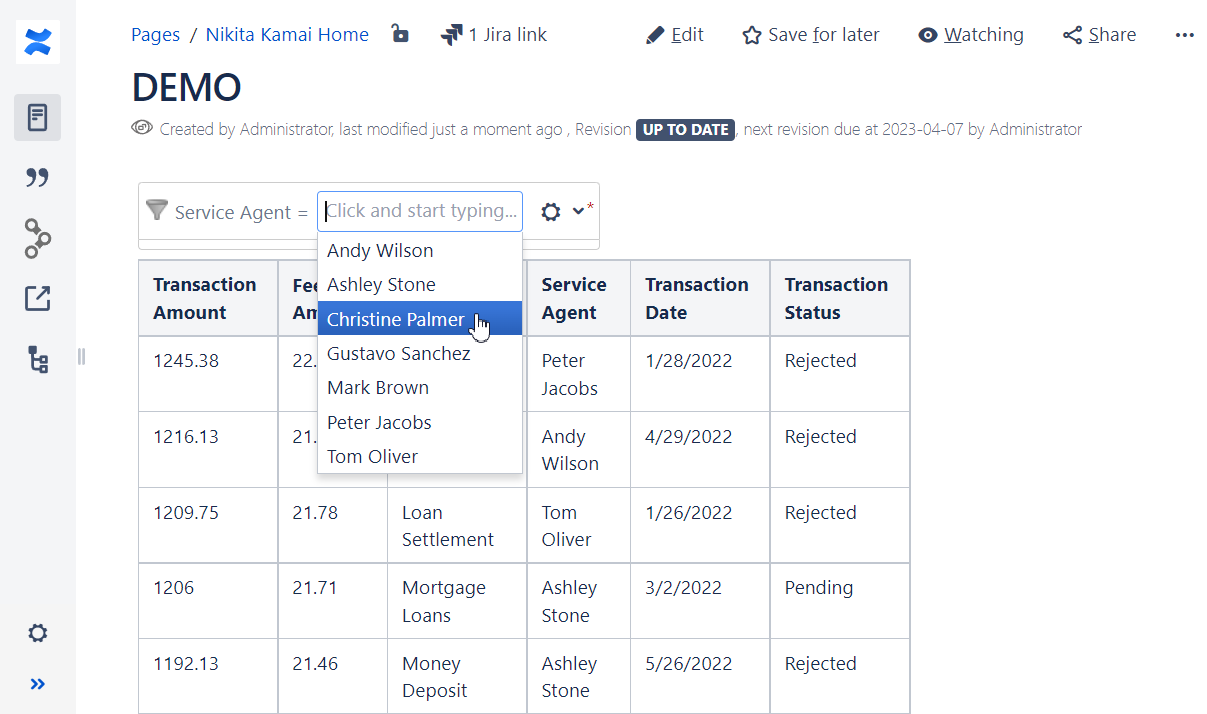Open the table filter settings gear
The image size is (1207, 714).
click(x=550, y=212)
